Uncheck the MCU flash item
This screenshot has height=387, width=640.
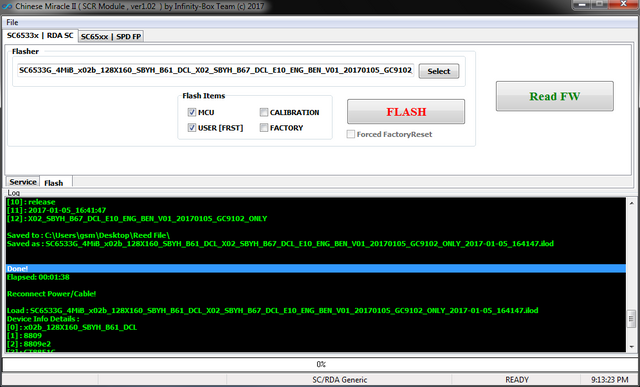(x=192, y=112)
